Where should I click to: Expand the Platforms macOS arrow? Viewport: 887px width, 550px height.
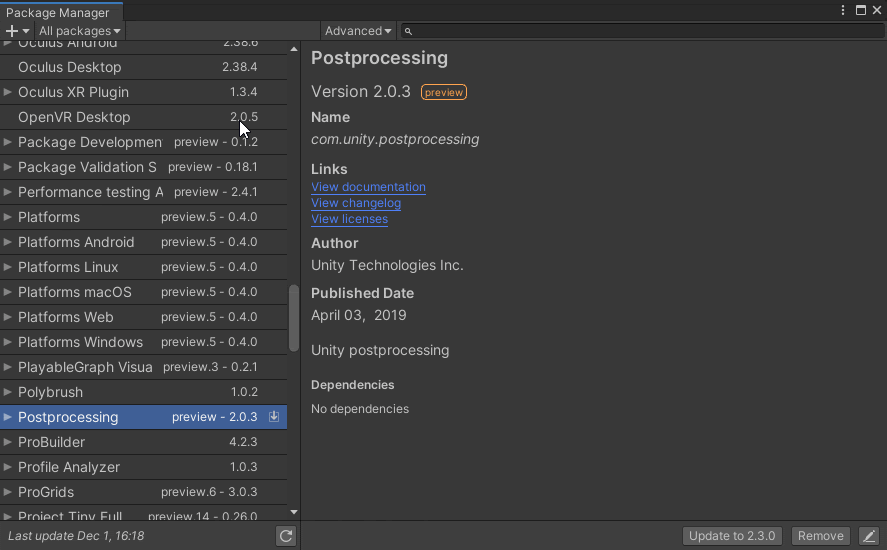[7, 292]
